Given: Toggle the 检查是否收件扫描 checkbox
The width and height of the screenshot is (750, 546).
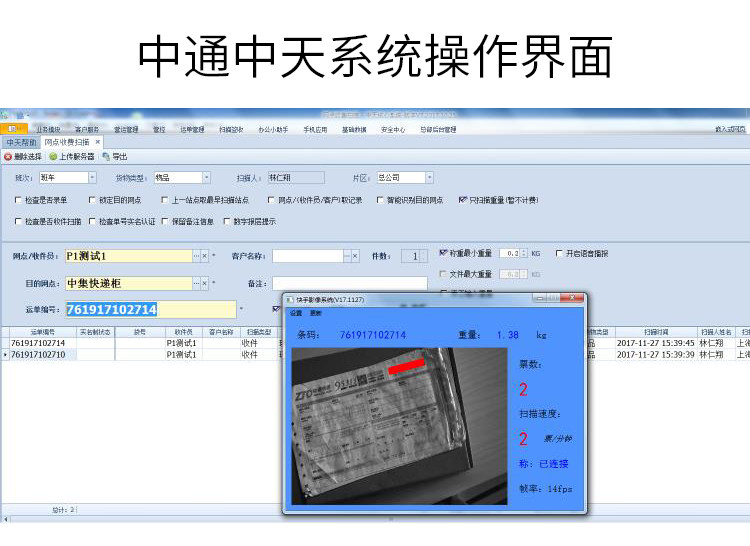Looking at the screenshot, I should (18, 221).
